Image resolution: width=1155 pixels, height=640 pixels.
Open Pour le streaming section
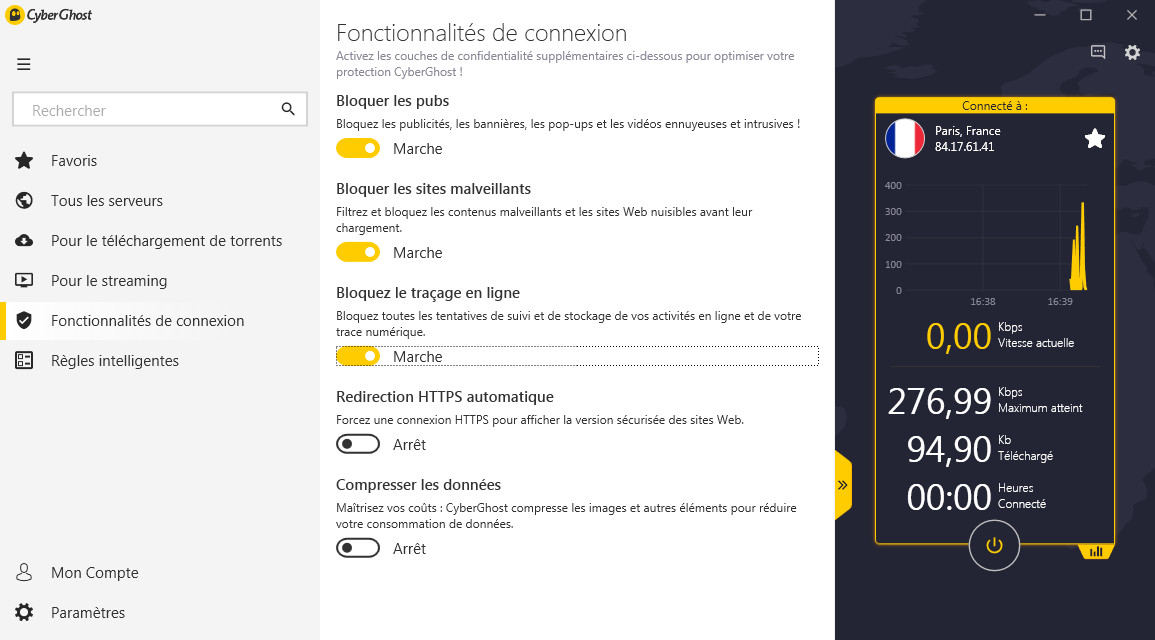[x=161, y=281]
